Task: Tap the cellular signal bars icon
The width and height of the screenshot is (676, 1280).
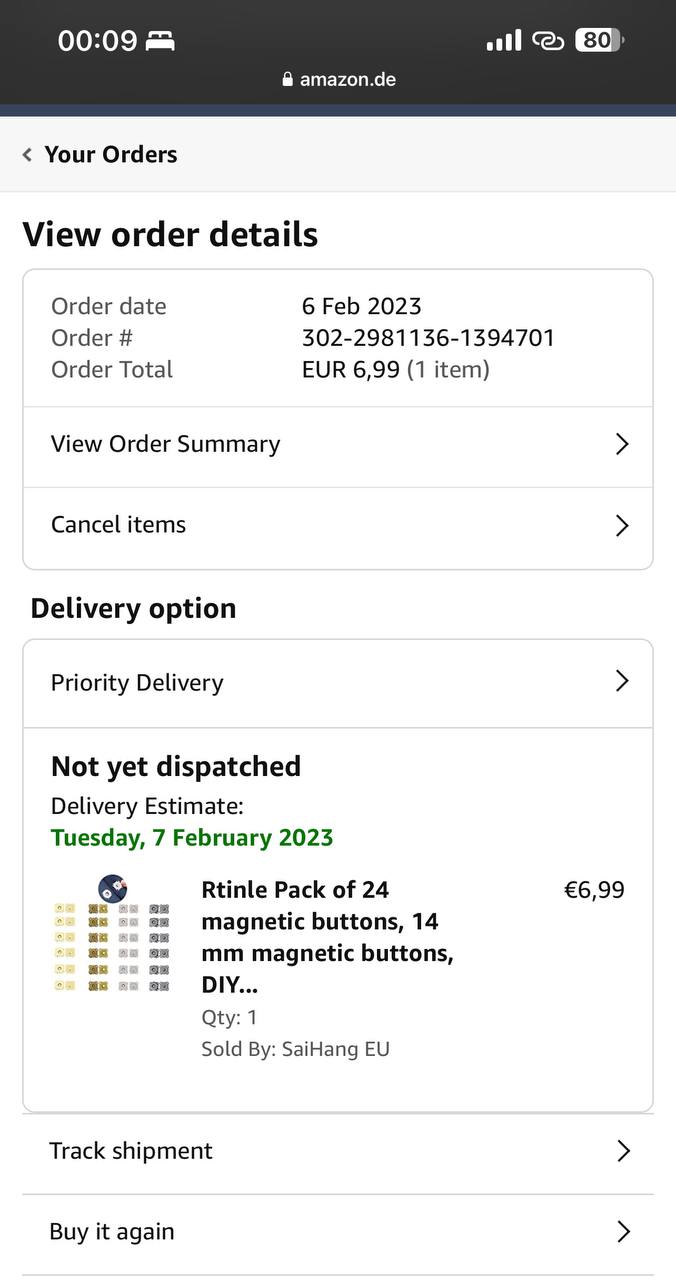Action: point(503,40)
